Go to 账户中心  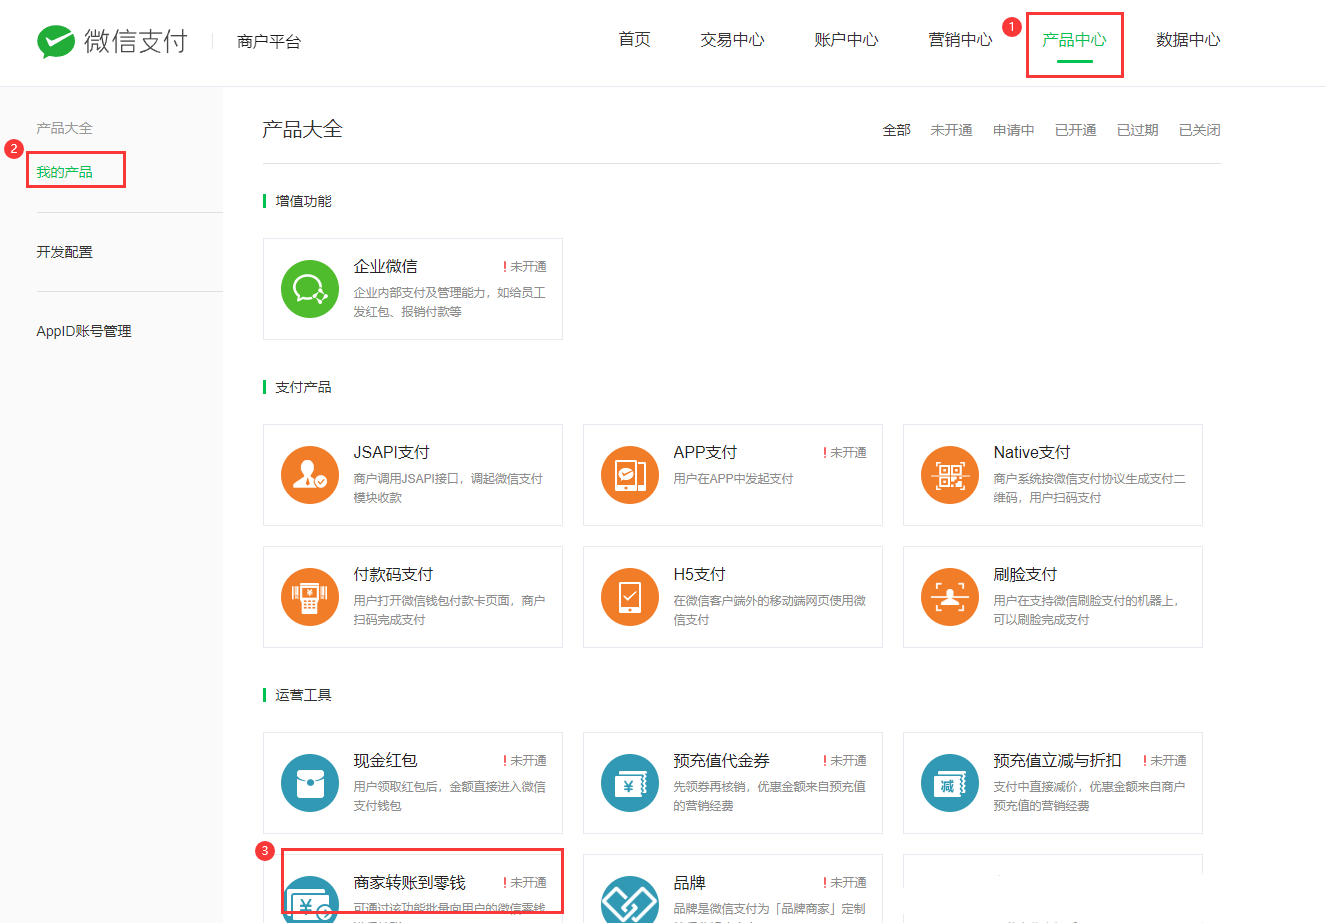(847, 40)
